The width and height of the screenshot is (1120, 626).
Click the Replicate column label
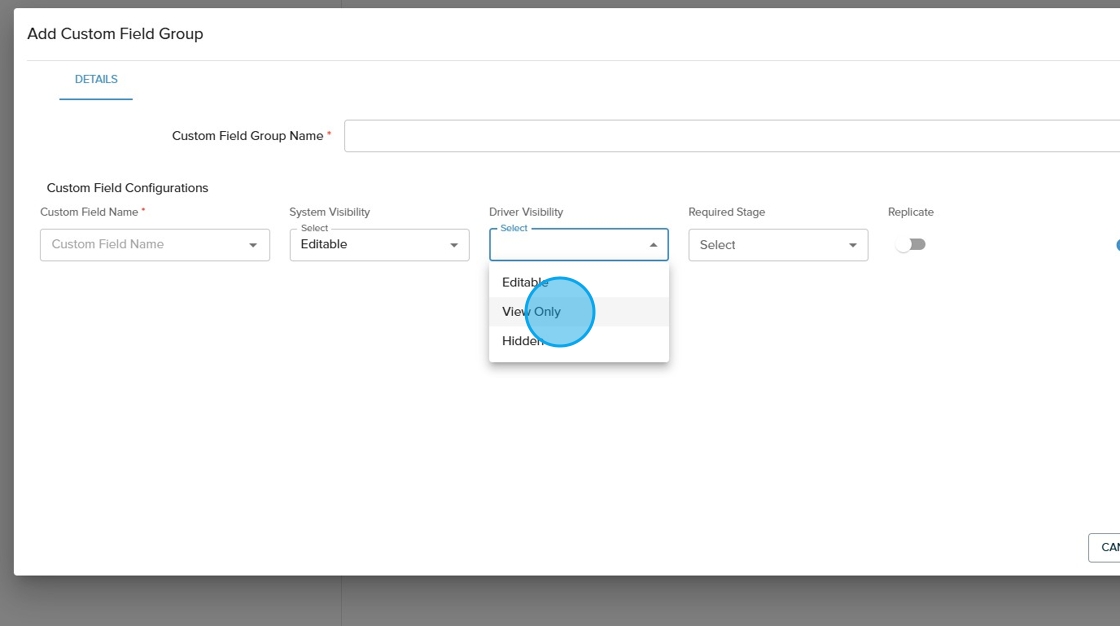tap(910, 212)
